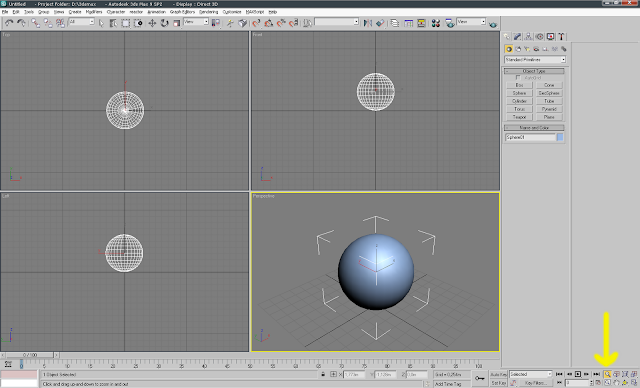Click the Pyramid primitive button
640x388 pixels.
549,109
